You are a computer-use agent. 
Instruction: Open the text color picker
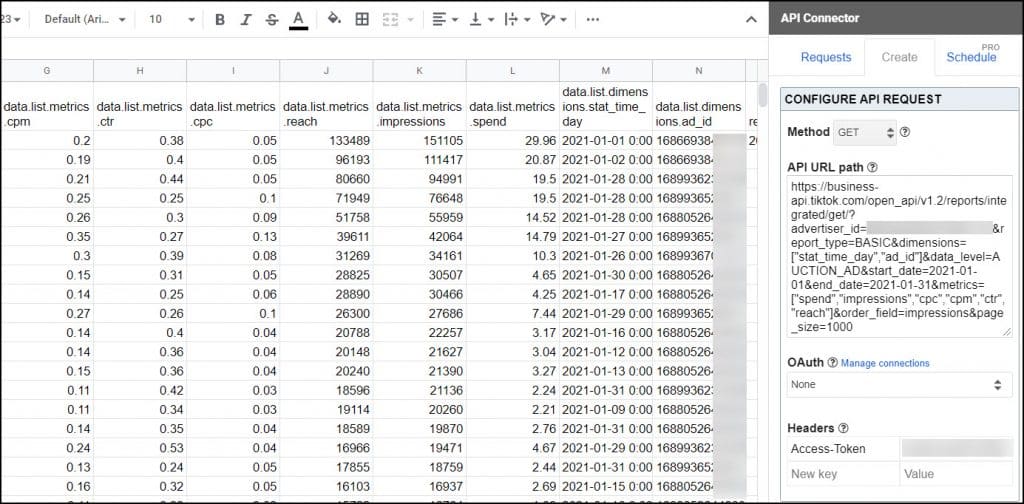pos(298,20)
